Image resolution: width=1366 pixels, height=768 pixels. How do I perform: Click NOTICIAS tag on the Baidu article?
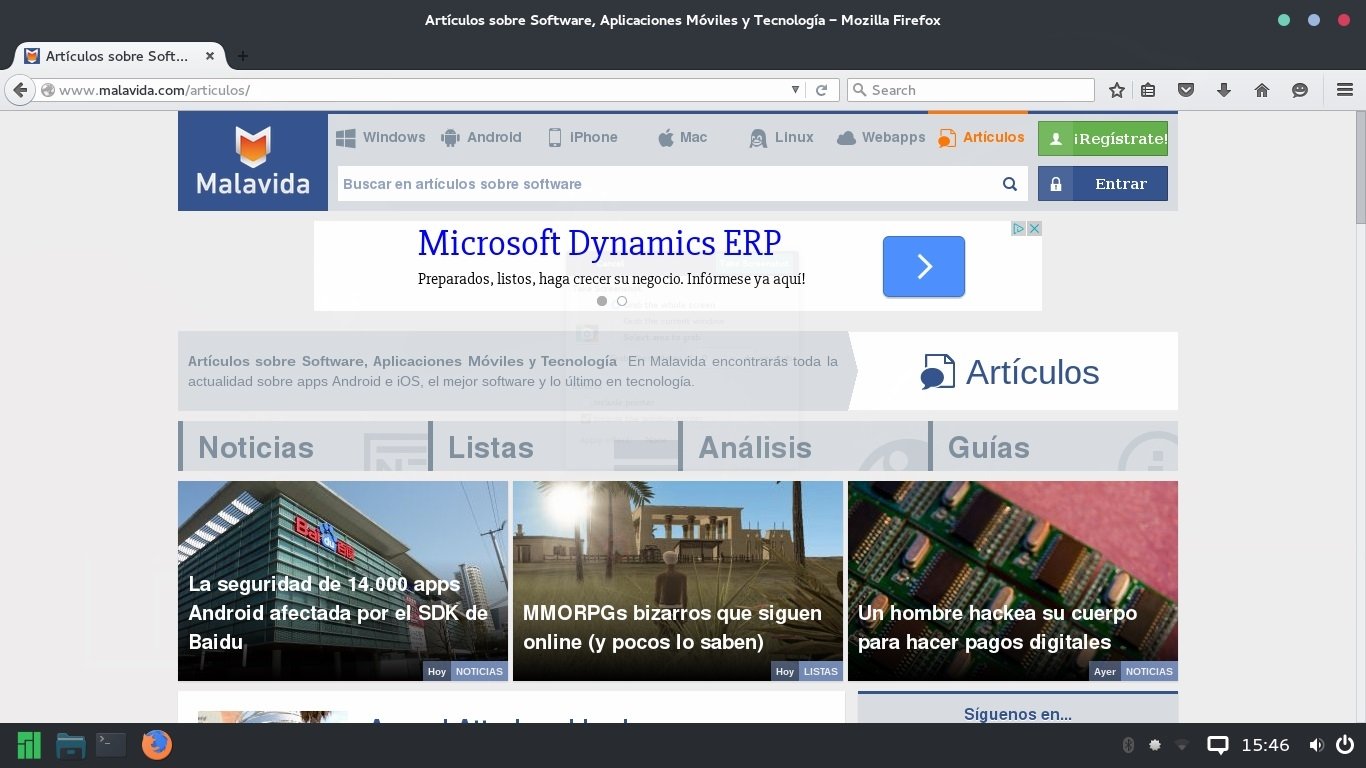(479, 671)
